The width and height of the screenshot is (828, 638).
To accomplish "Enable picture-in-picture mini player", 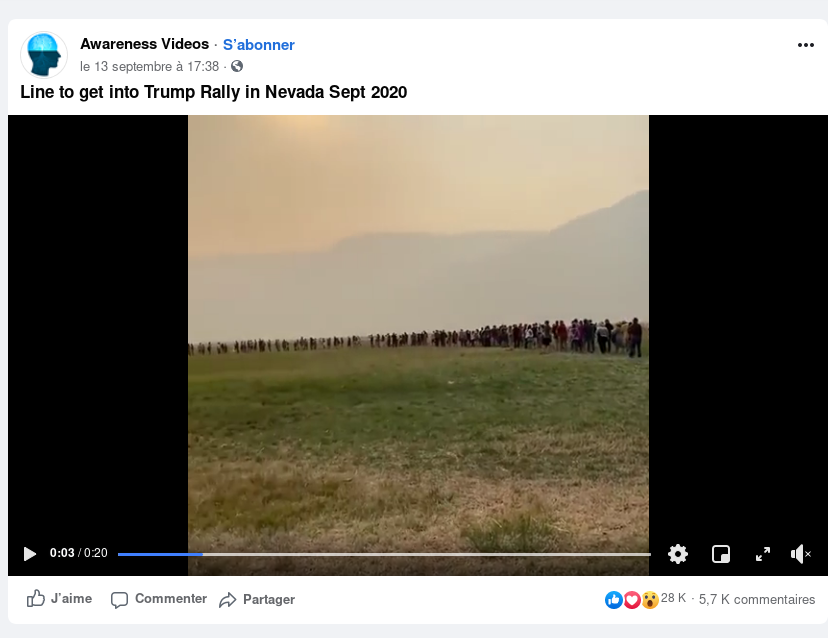I will click(721, 554).
